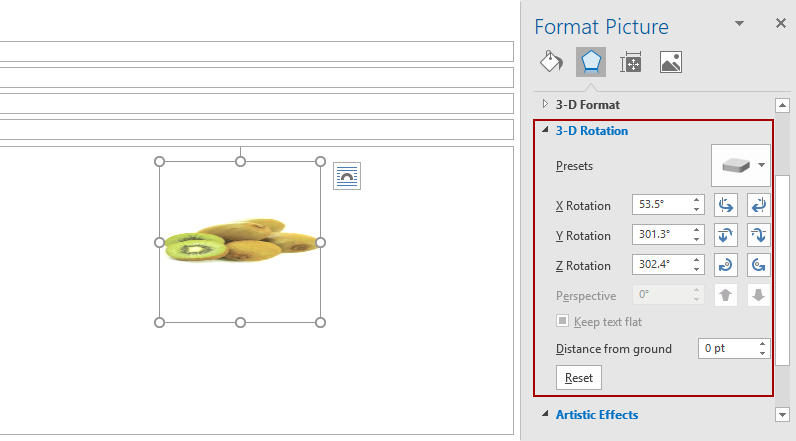Click inside the Y Rotation field
This screenshot has width=796, height=441.
click(660, 234)
